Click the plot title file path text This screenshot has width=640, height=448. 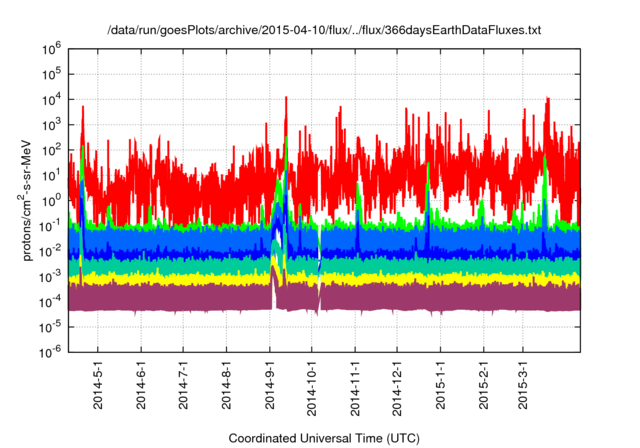click(324, 30)
